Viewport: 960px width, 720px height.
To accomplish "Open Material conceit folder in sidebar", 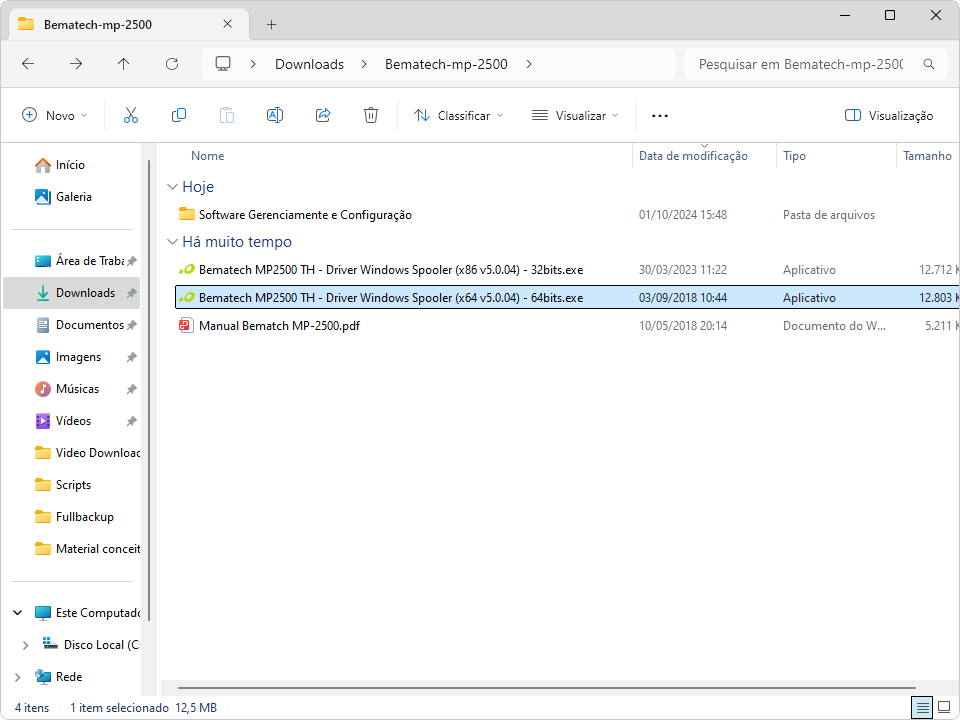I will pos(87,549).
